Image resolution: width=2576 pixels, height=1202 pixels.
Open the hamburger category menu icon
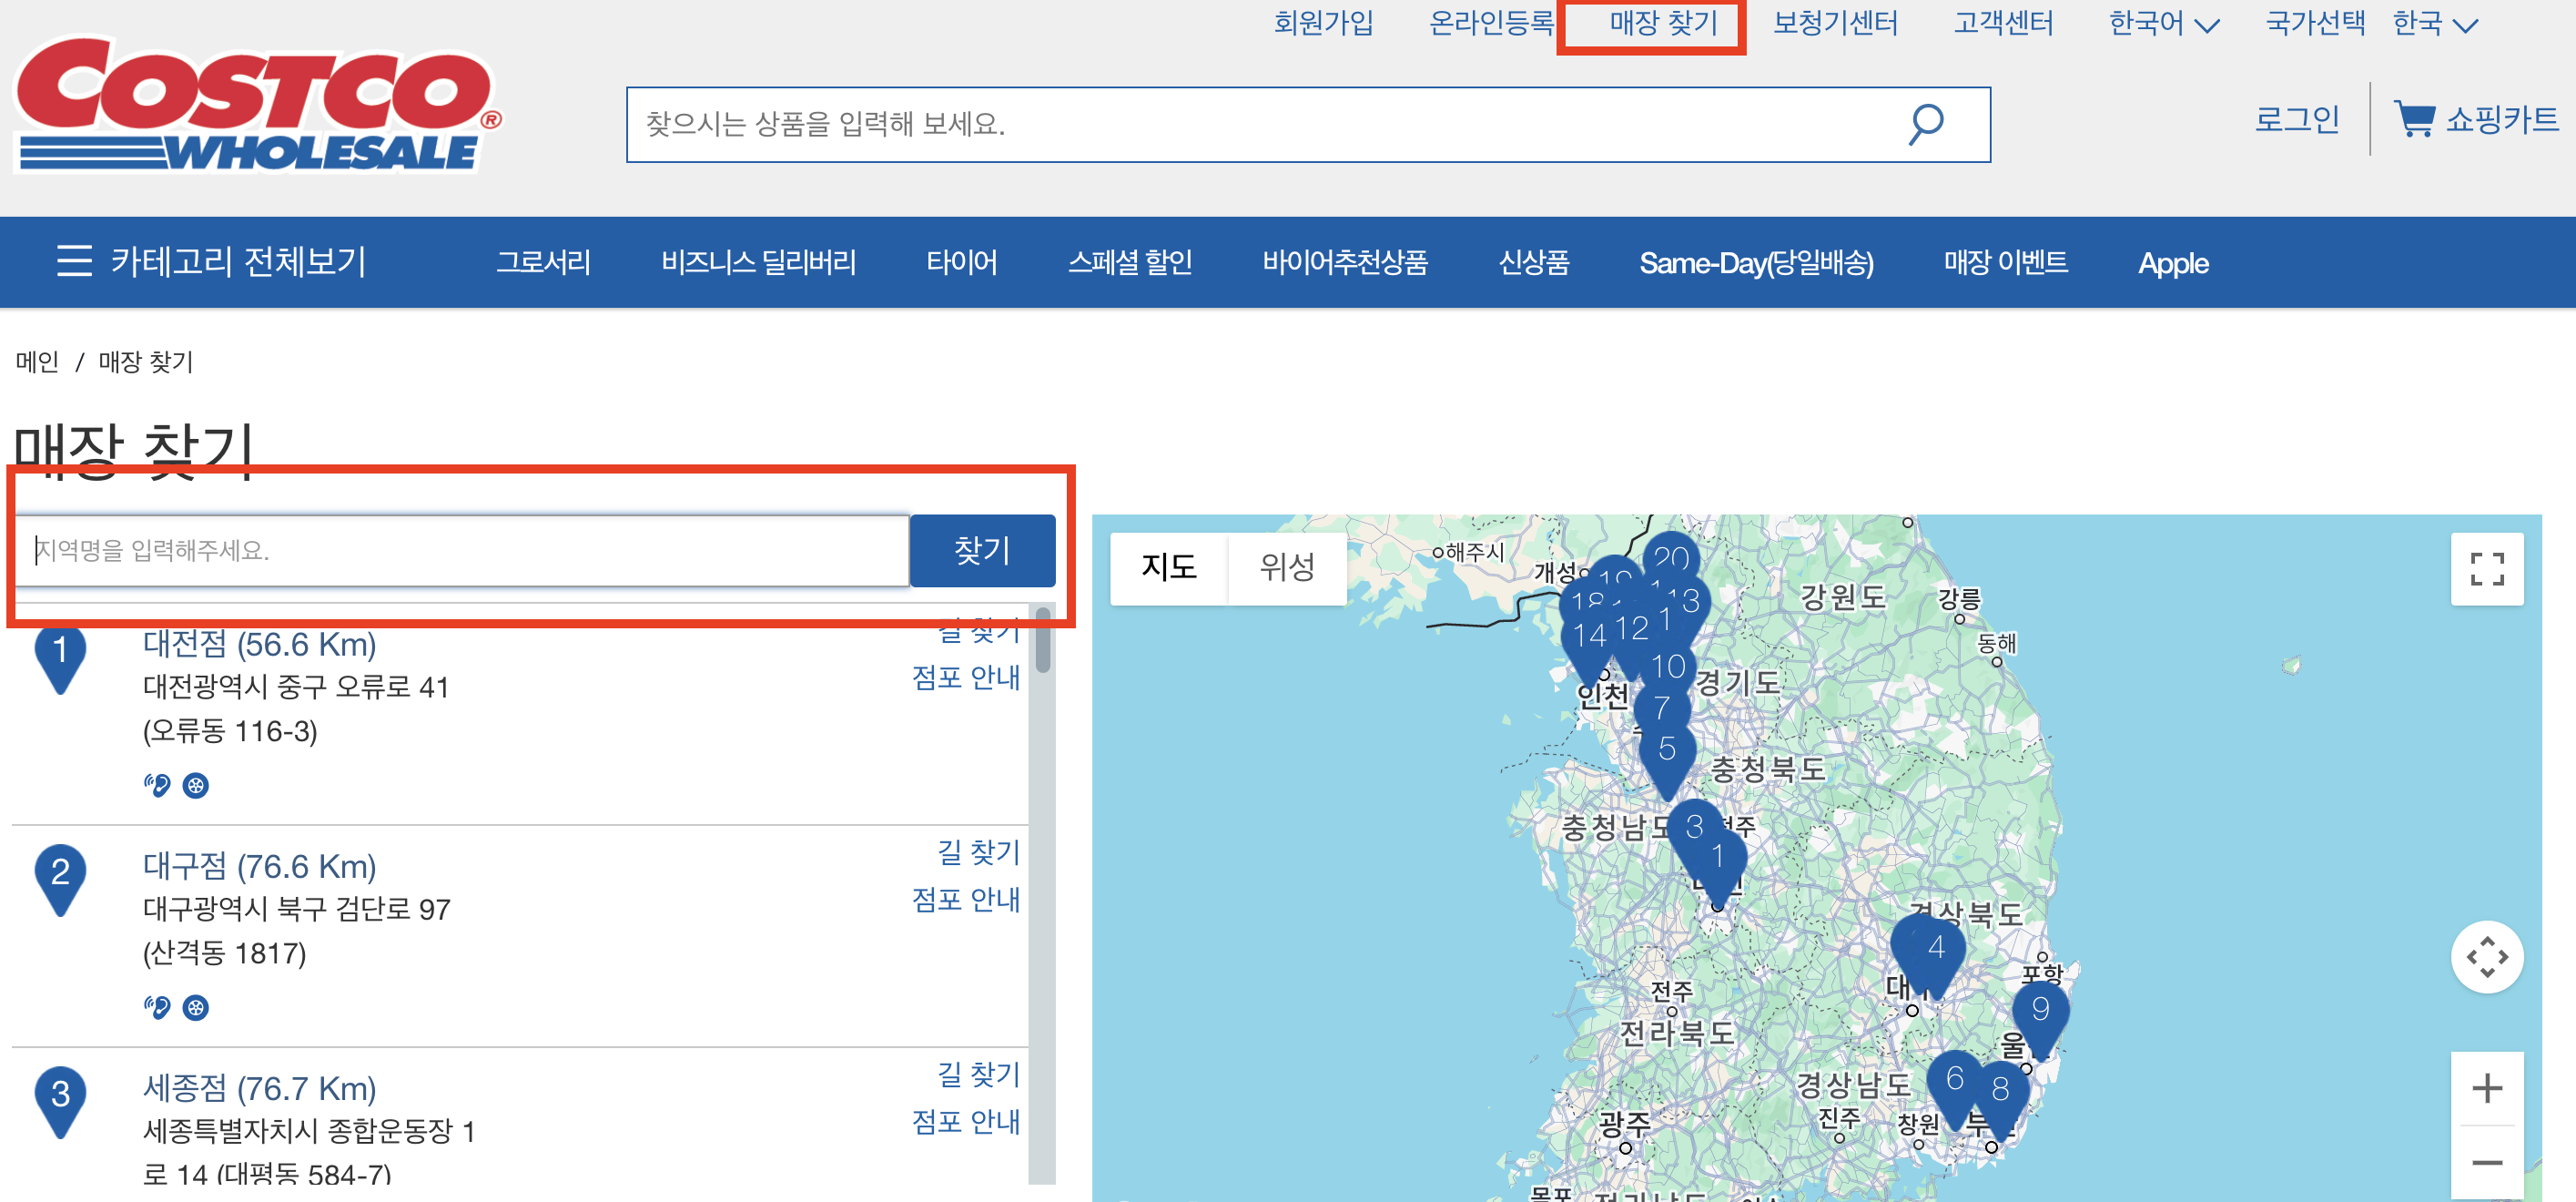click(75, 261)
